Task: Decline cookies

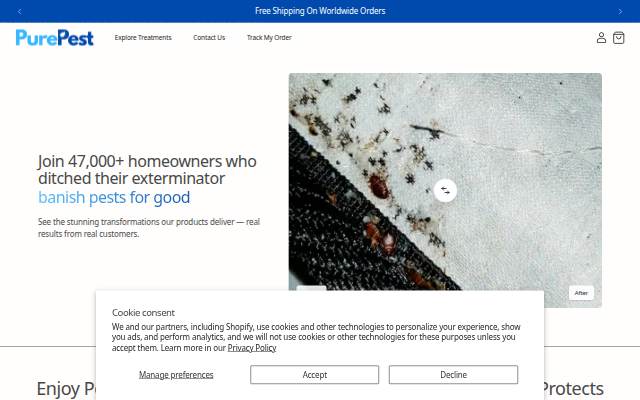Action: coord(453,374)
